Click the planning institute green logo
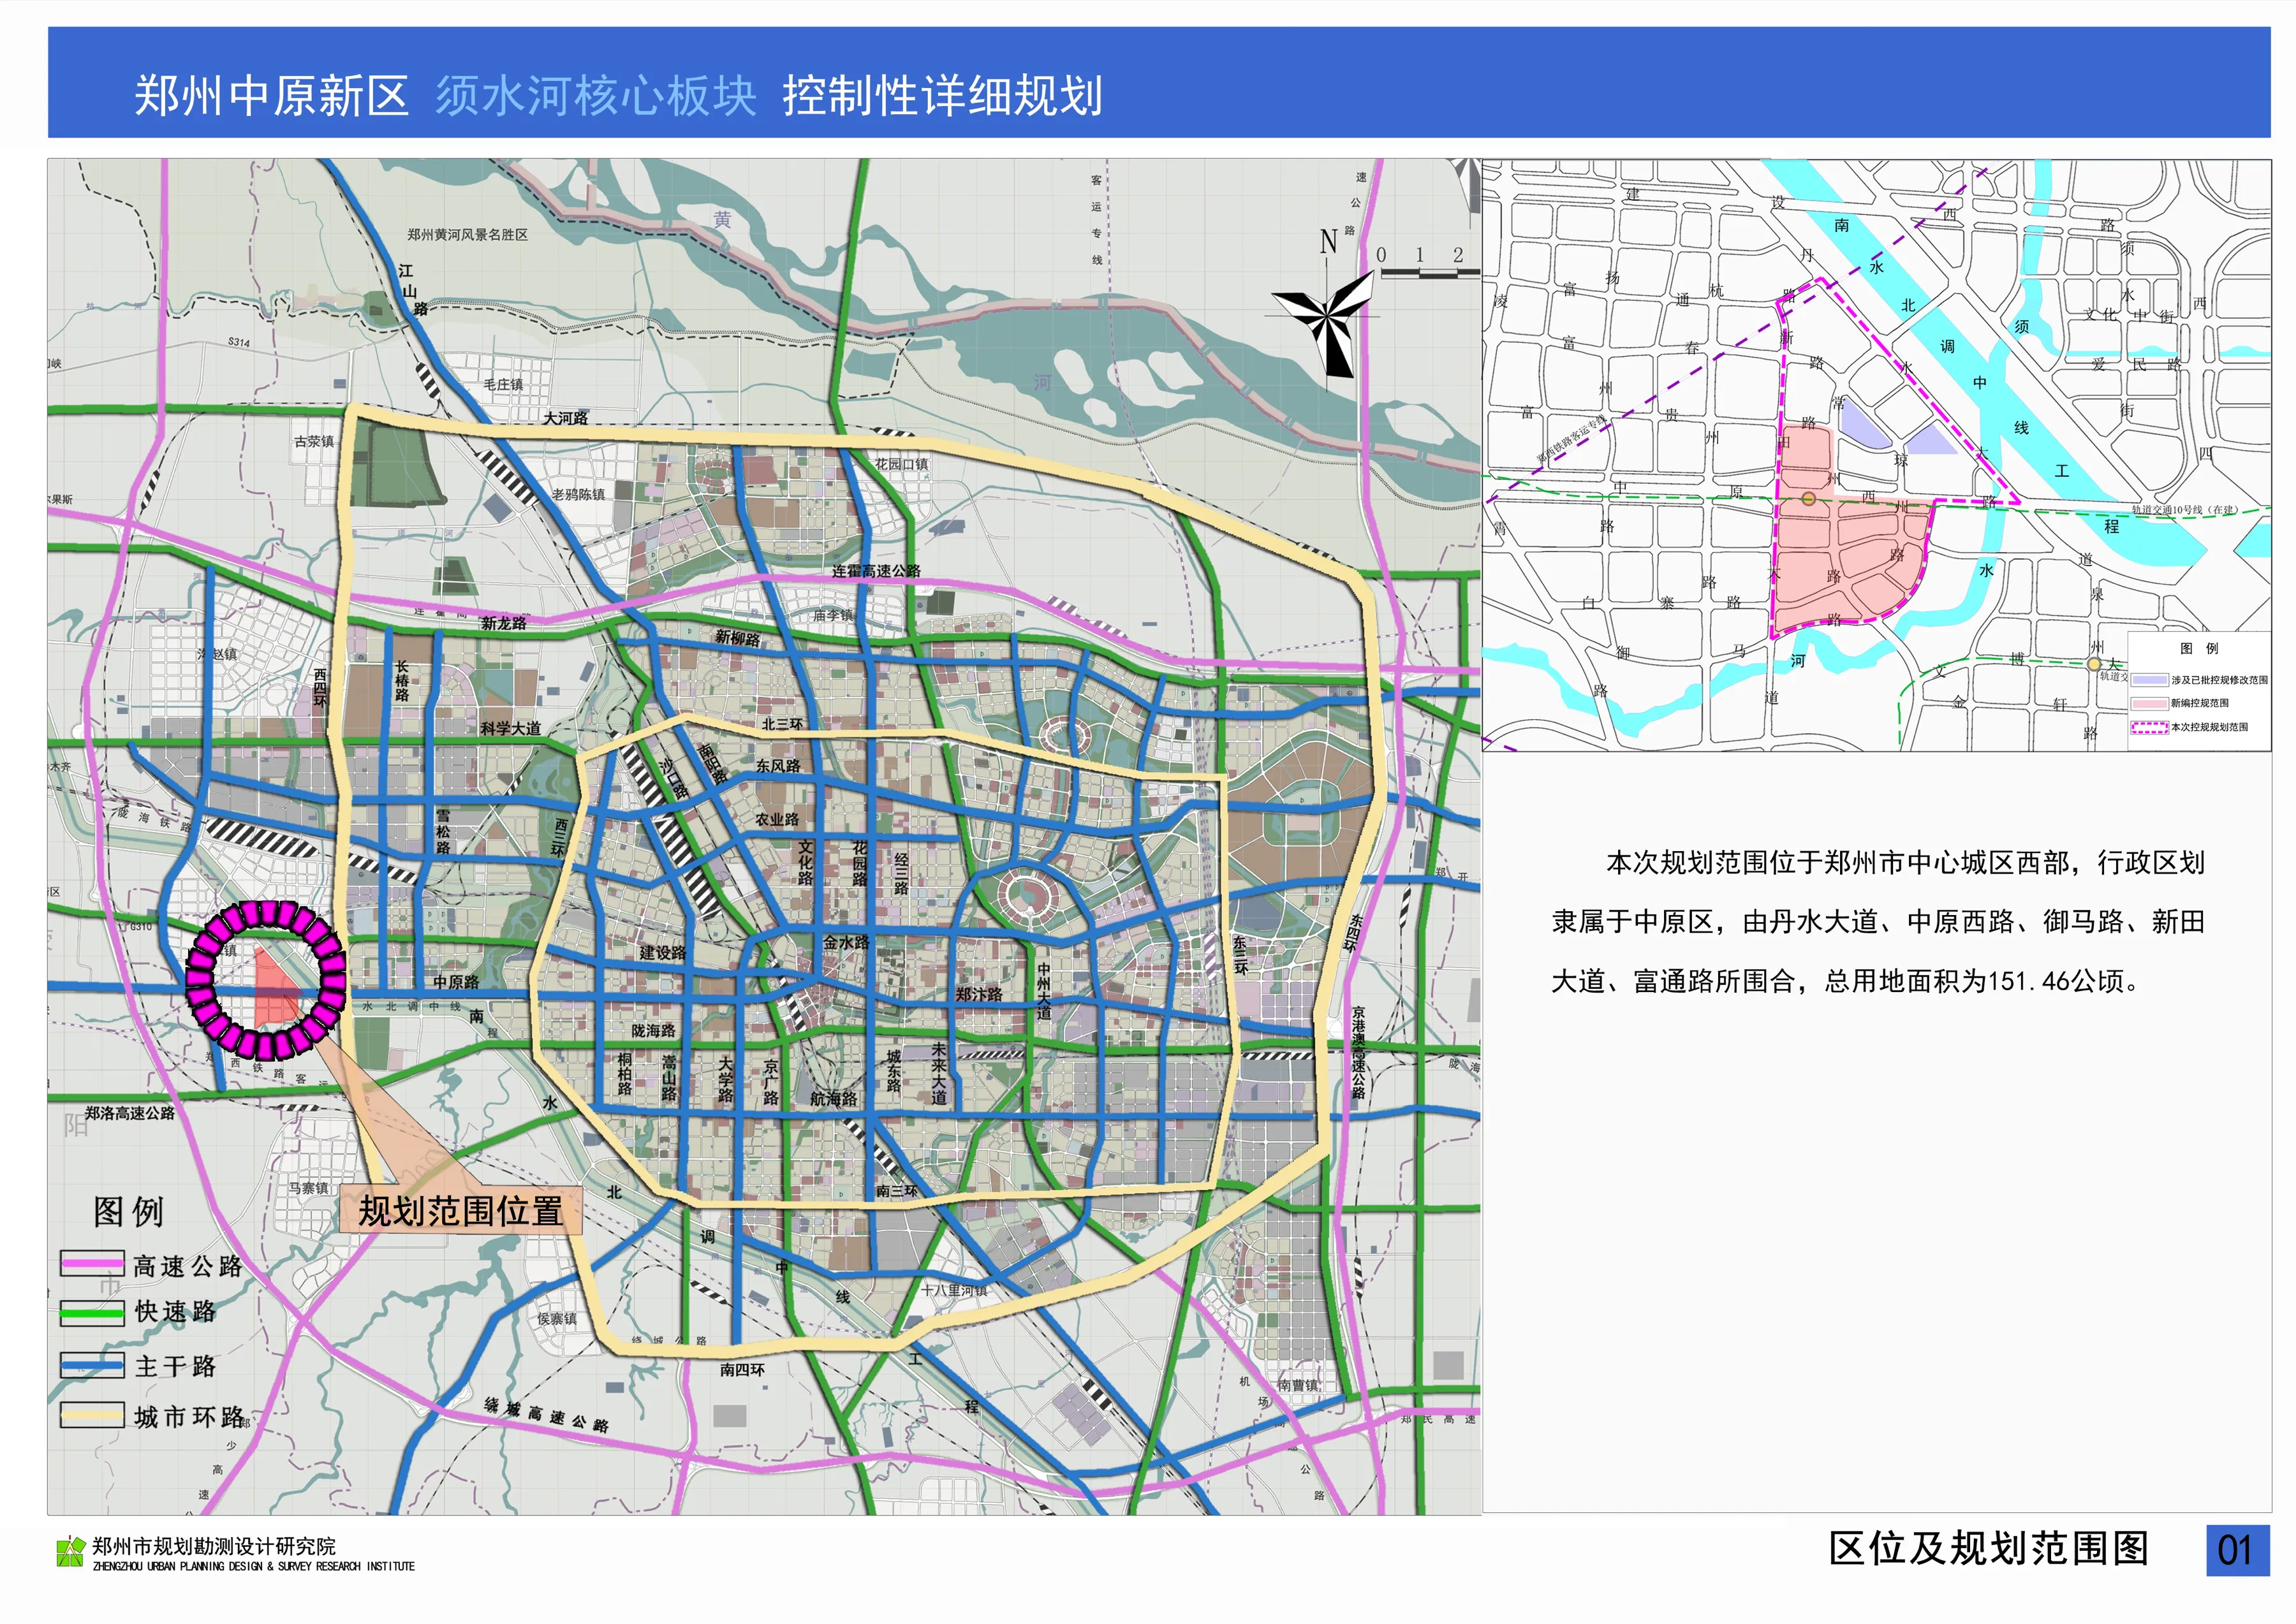The width and height of the screenshot is (2296, 1624). tap(70, 1552)
